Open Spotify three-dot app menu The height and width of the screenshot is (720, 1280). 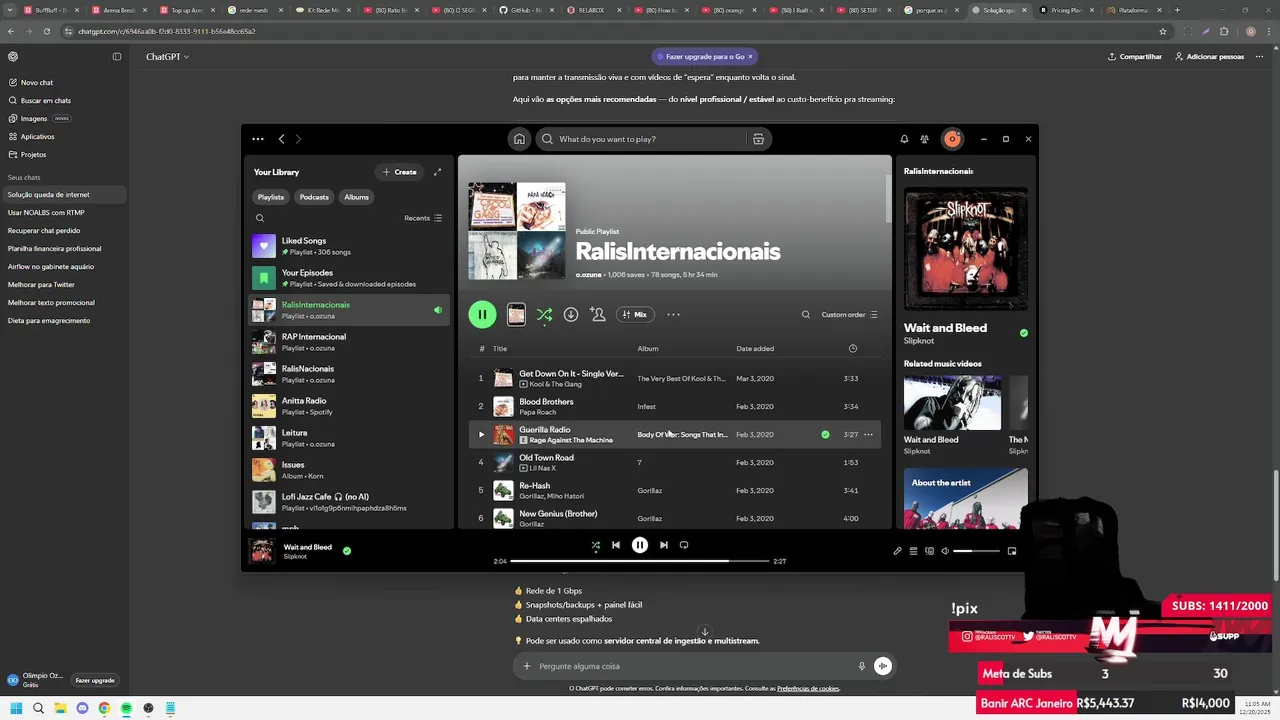point(258,139)
